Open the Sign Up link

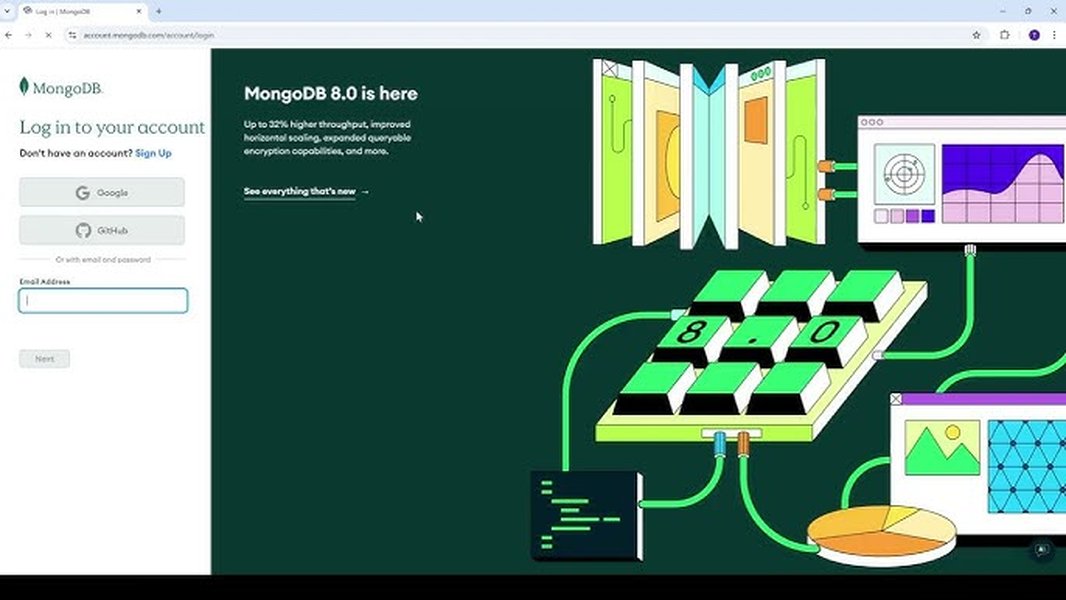pos(154,152)
